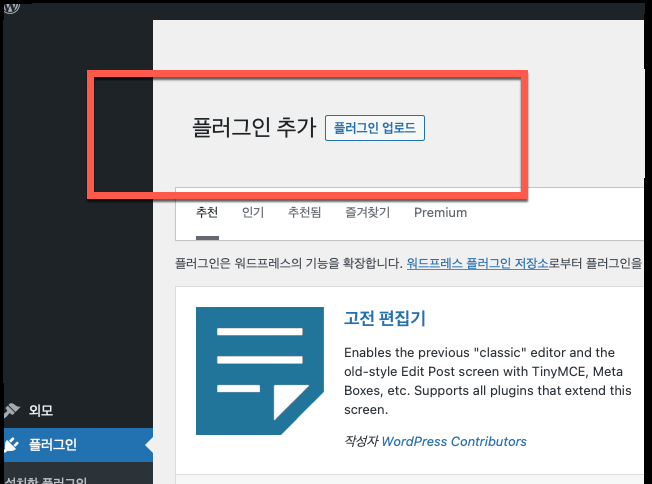Click the 플러그인 추가 page heading
Image resolution: width=652 pixels, height=484 pixels.
(254, 127)
